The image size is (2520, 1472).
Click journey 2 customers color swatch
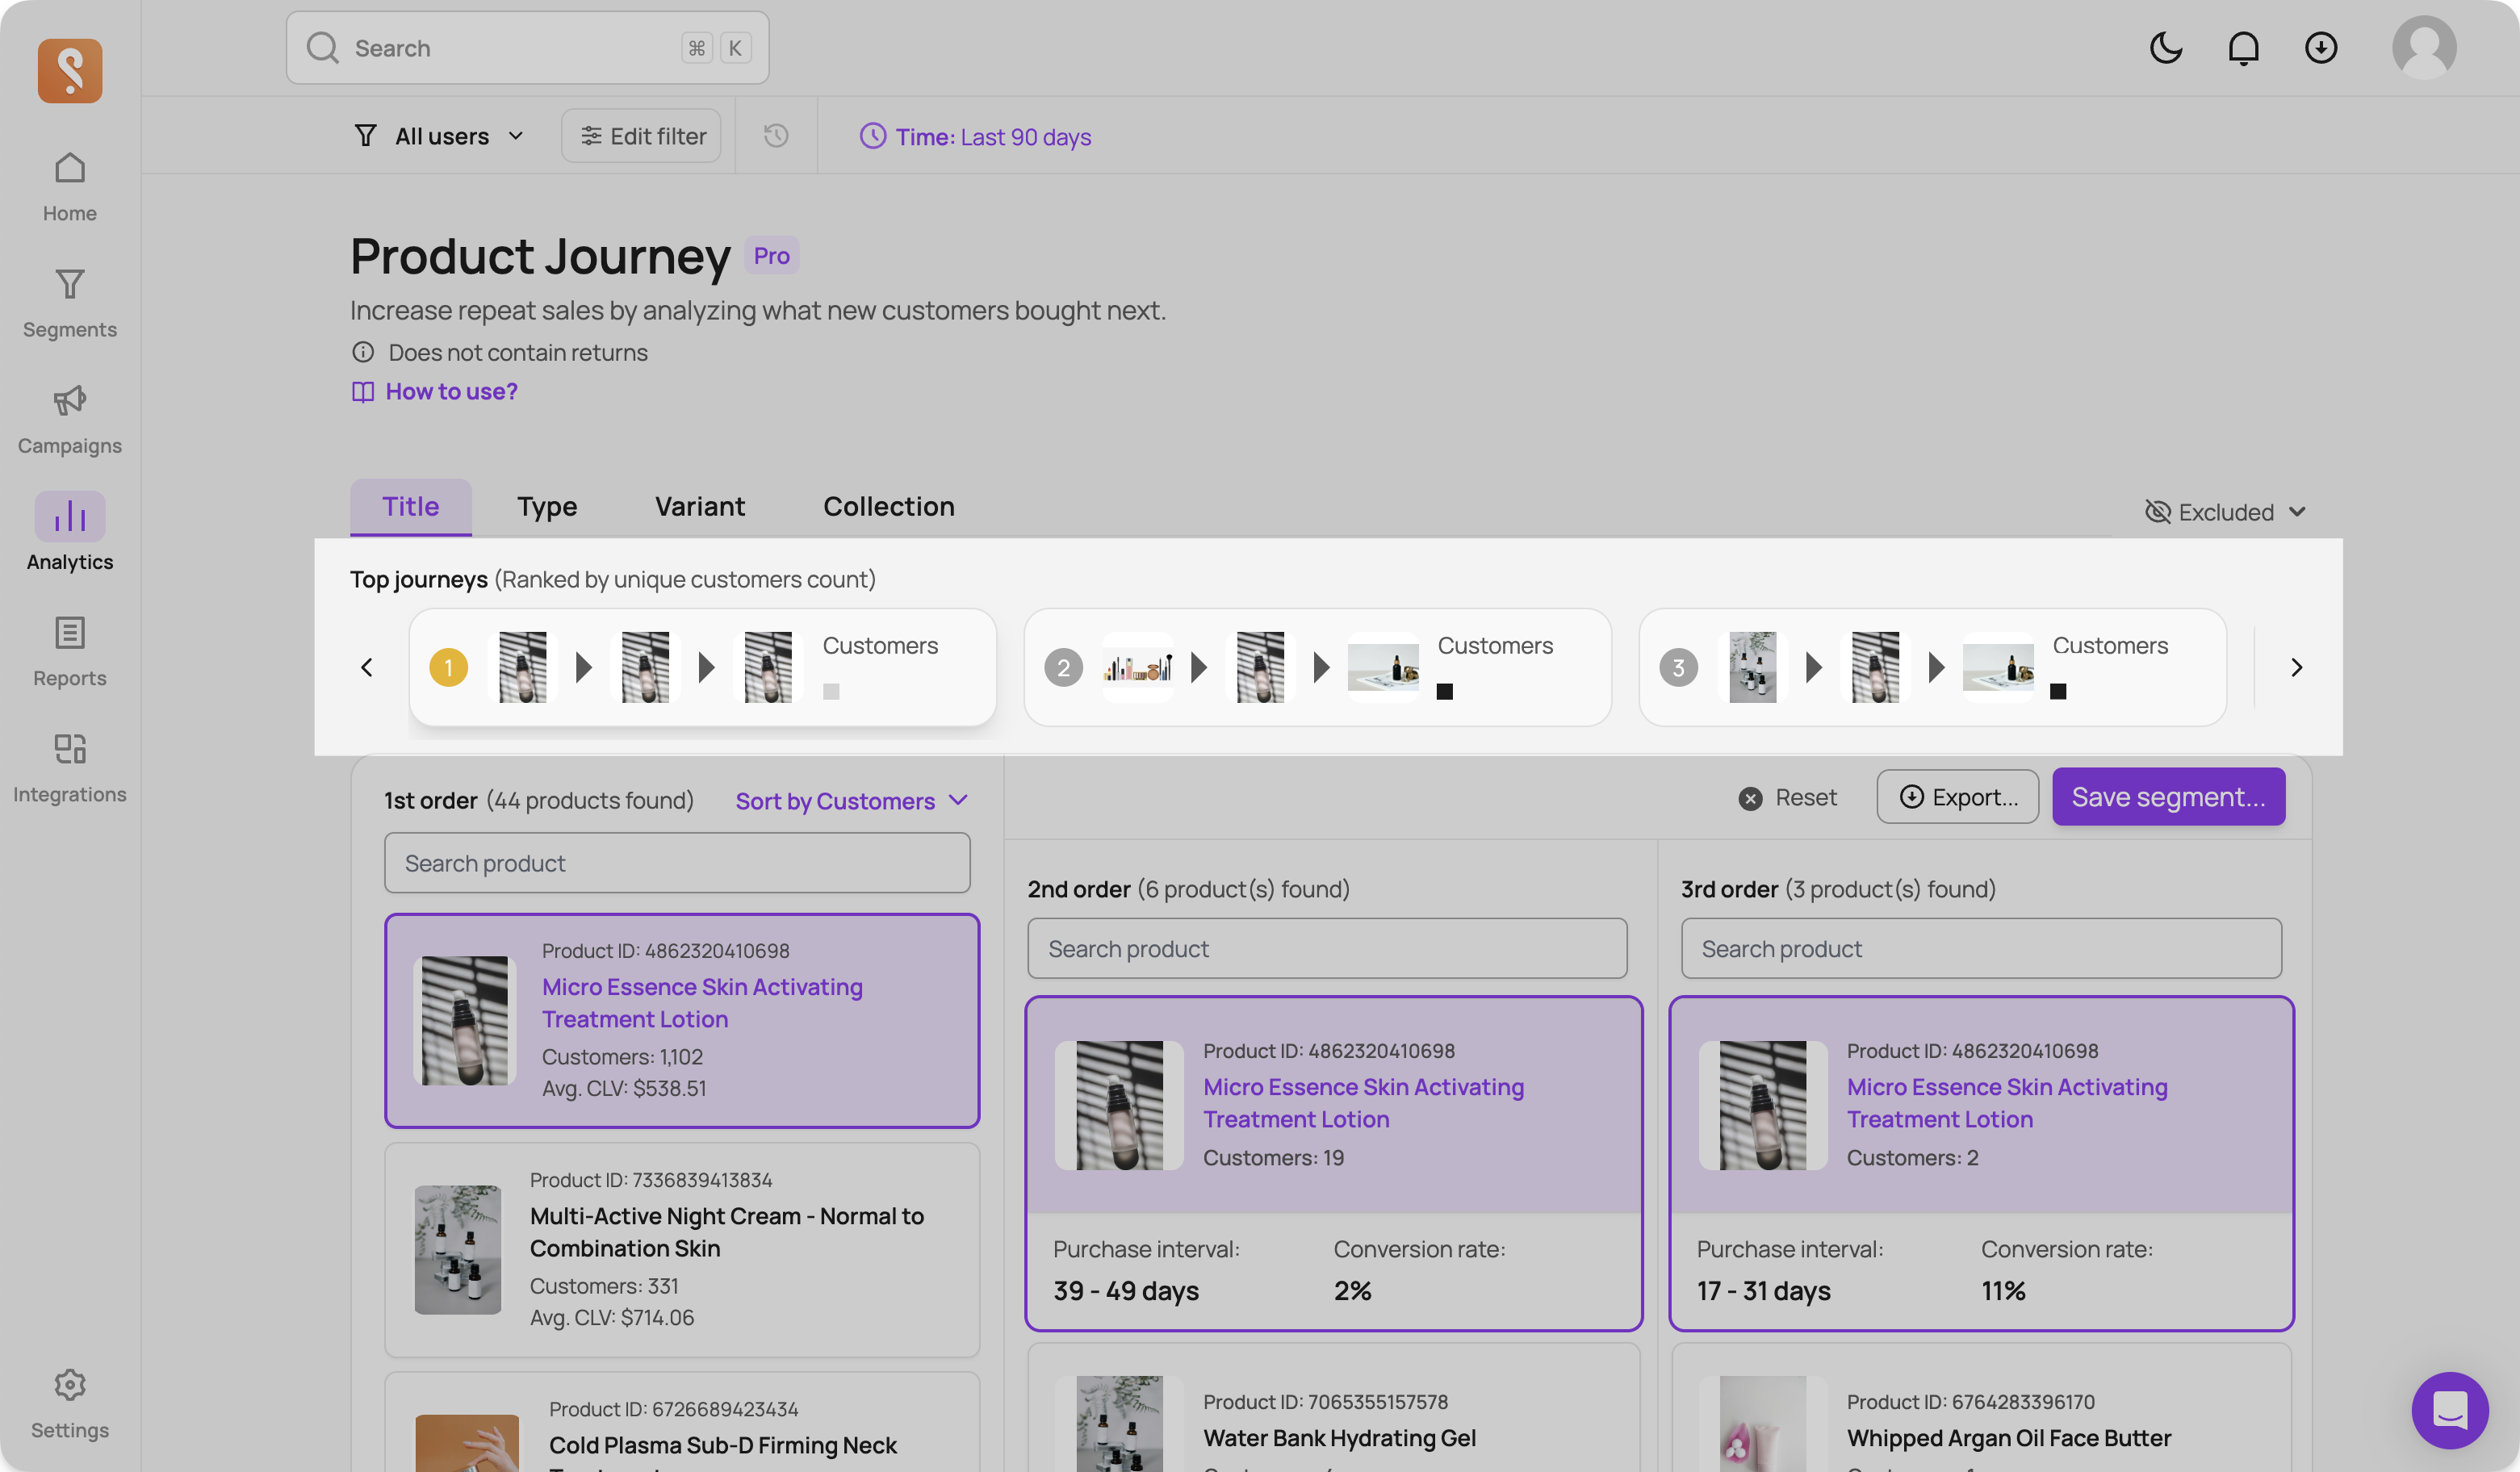click(1445, 691)
